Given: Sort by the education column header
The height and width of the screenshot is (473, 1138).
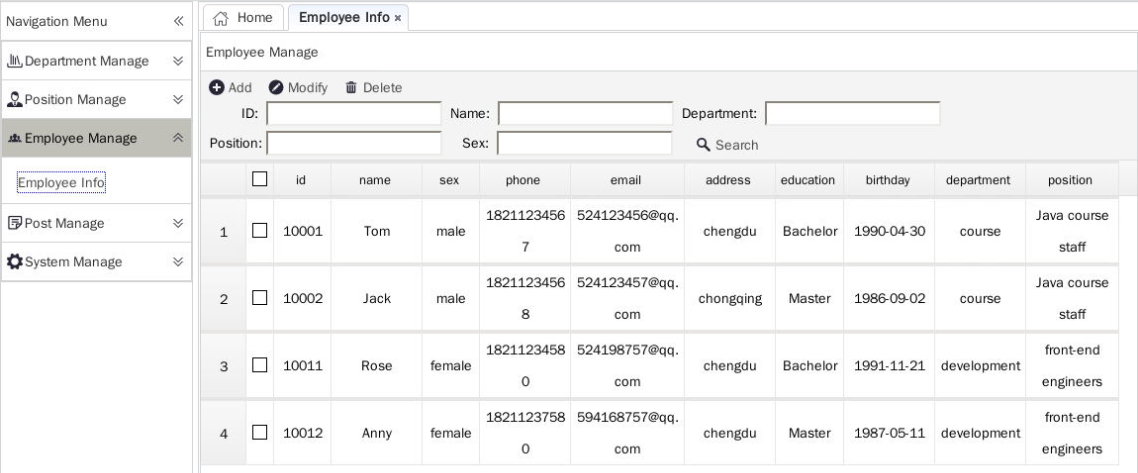Looking at the screenshot, I should pos(809,180).
